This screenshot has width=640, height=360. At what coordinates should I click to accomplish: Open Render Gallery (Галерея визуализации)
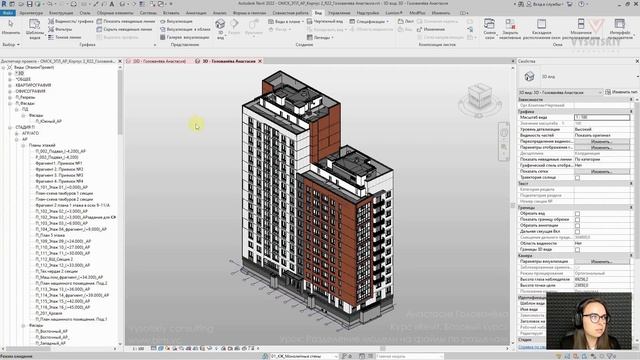(184, 37)
